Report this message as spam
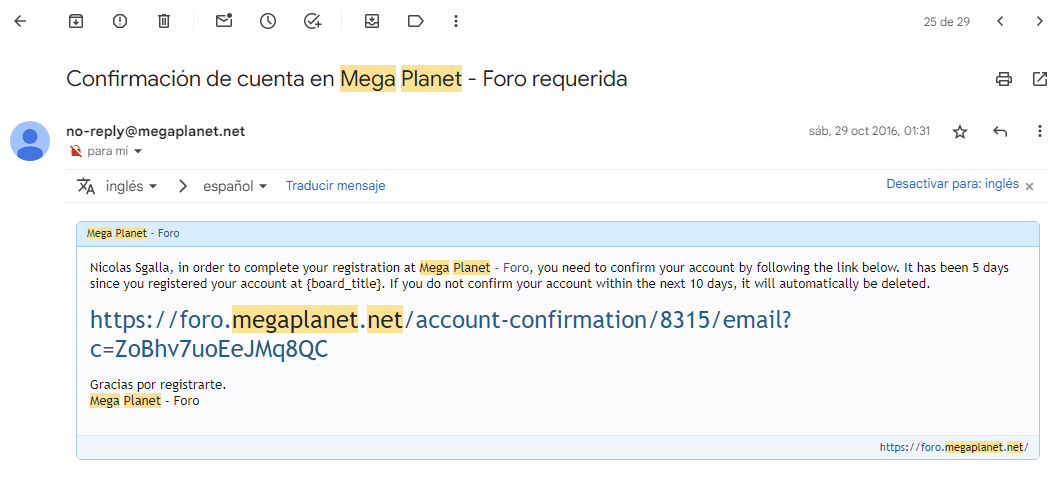Screen dimensions: 1059x487 120,21
